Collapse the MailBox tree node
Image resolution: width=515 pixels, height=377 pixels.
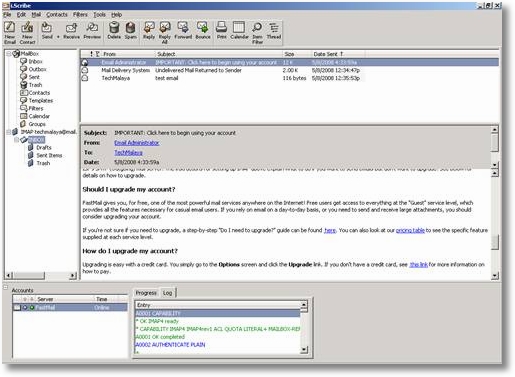point(9,54)
